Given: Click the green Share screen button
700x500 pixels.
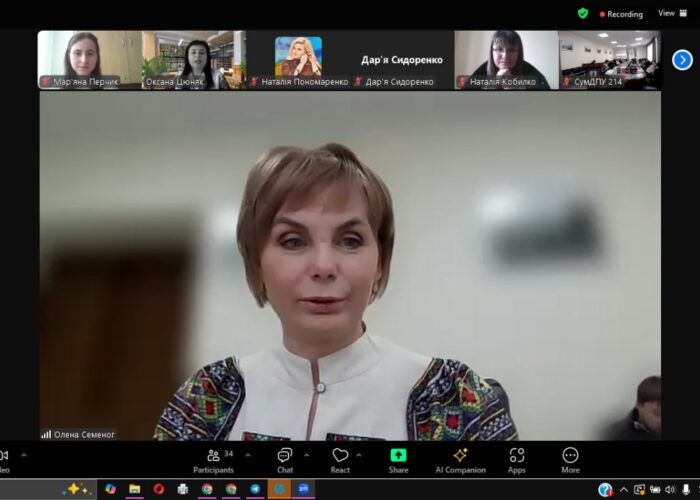Looking at the screenshot, I should tap(398, 459).
